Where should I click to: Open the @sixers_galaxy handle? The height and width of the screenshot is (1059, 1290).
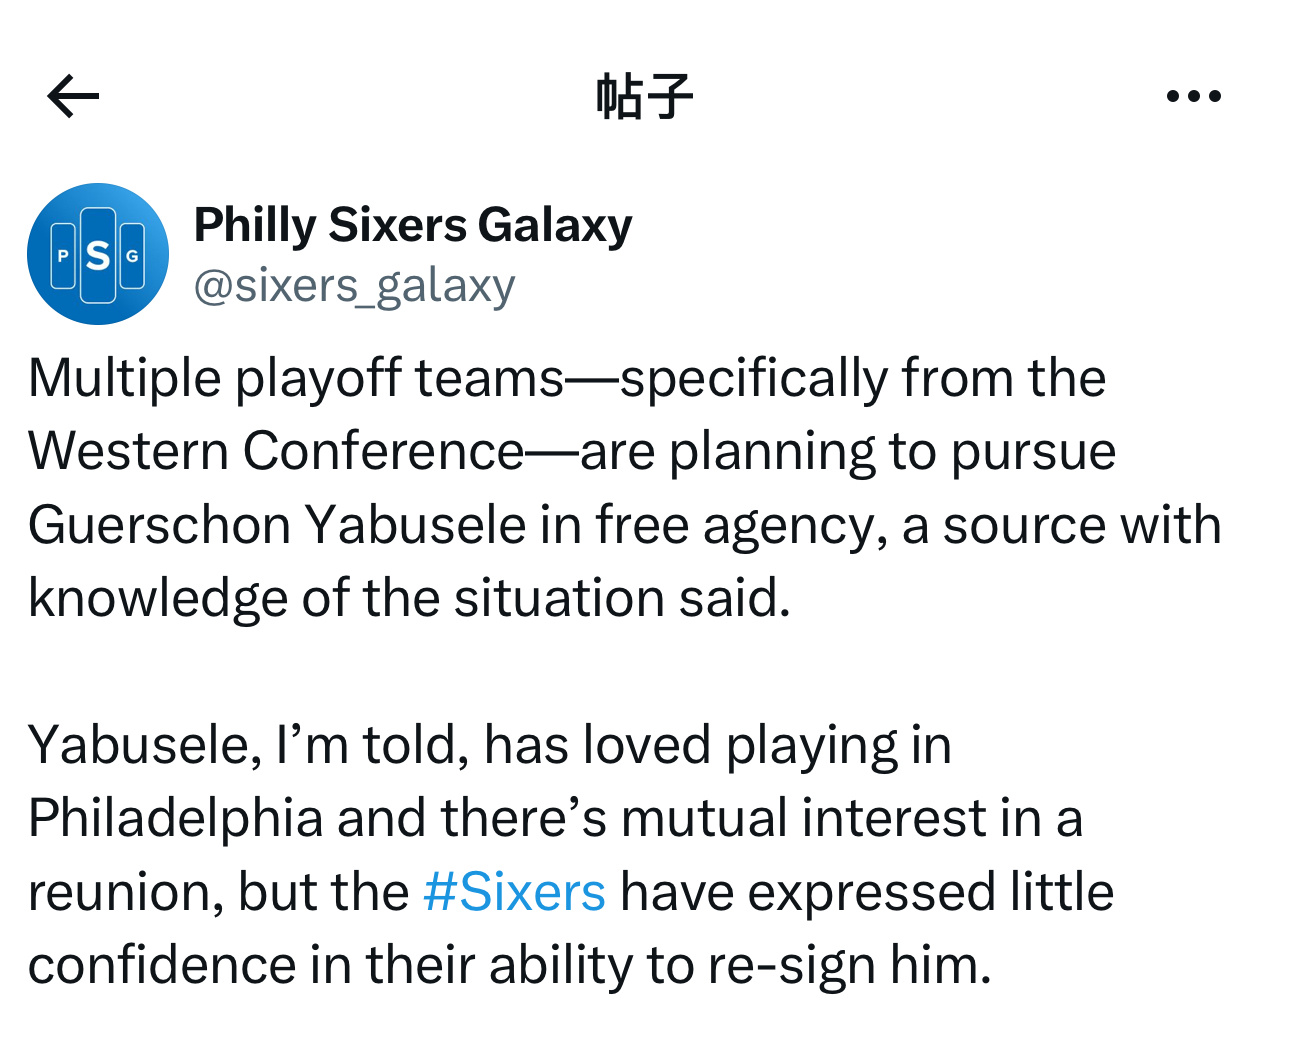[354, 286]
